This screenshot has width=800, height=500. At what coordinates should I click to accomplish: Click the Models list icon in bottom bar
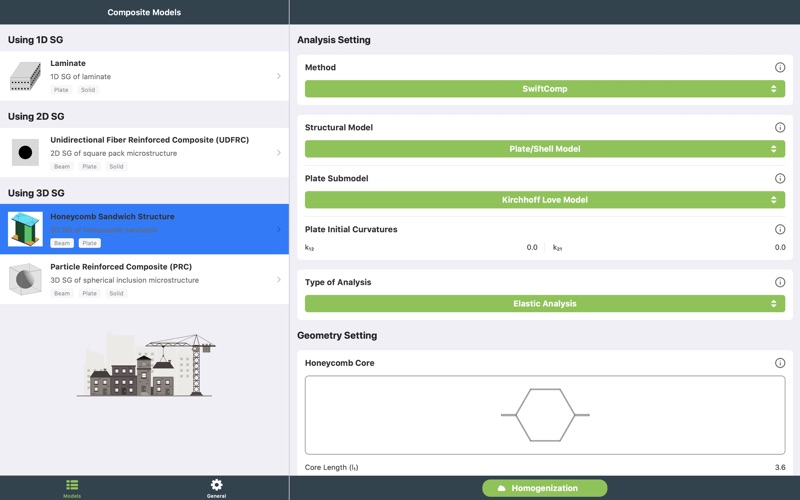tap(72, 485)
